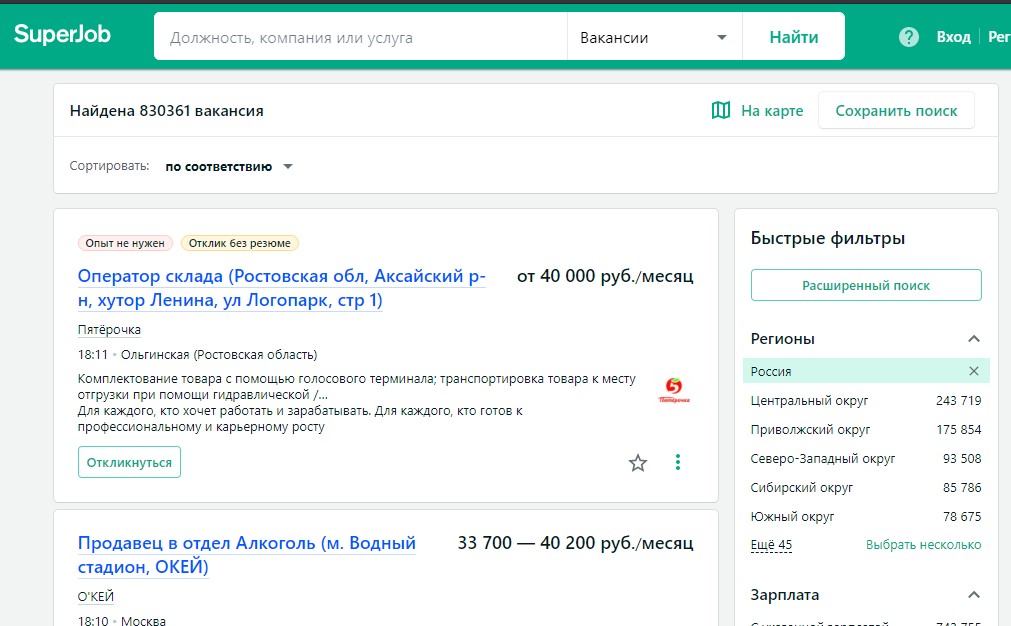Click the от 40 000 руб./месяц salary
The image size is (1011, 626).
coord(605,276)
